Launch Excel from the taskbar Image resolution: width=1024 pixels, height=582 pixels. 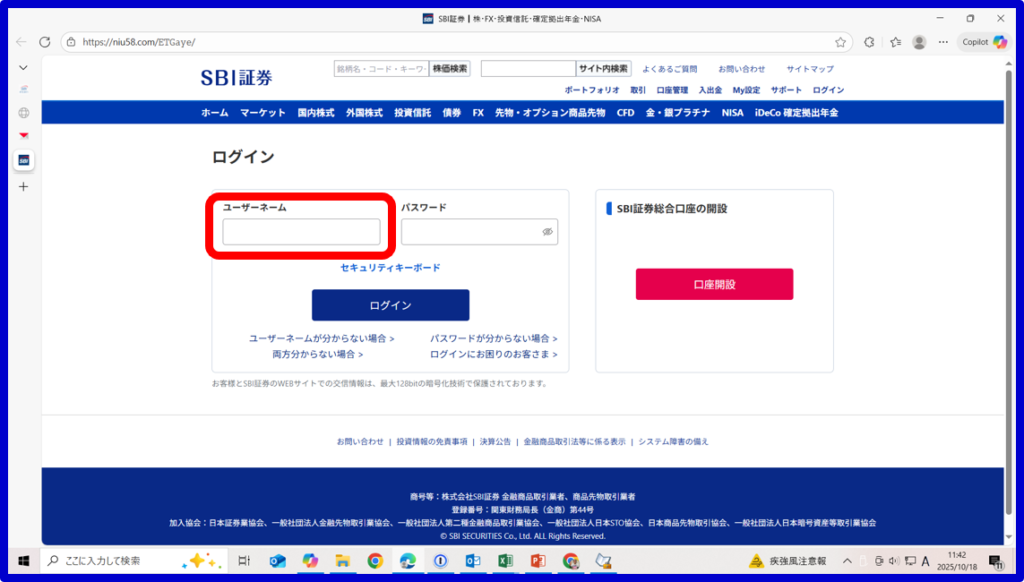[505, 561]
